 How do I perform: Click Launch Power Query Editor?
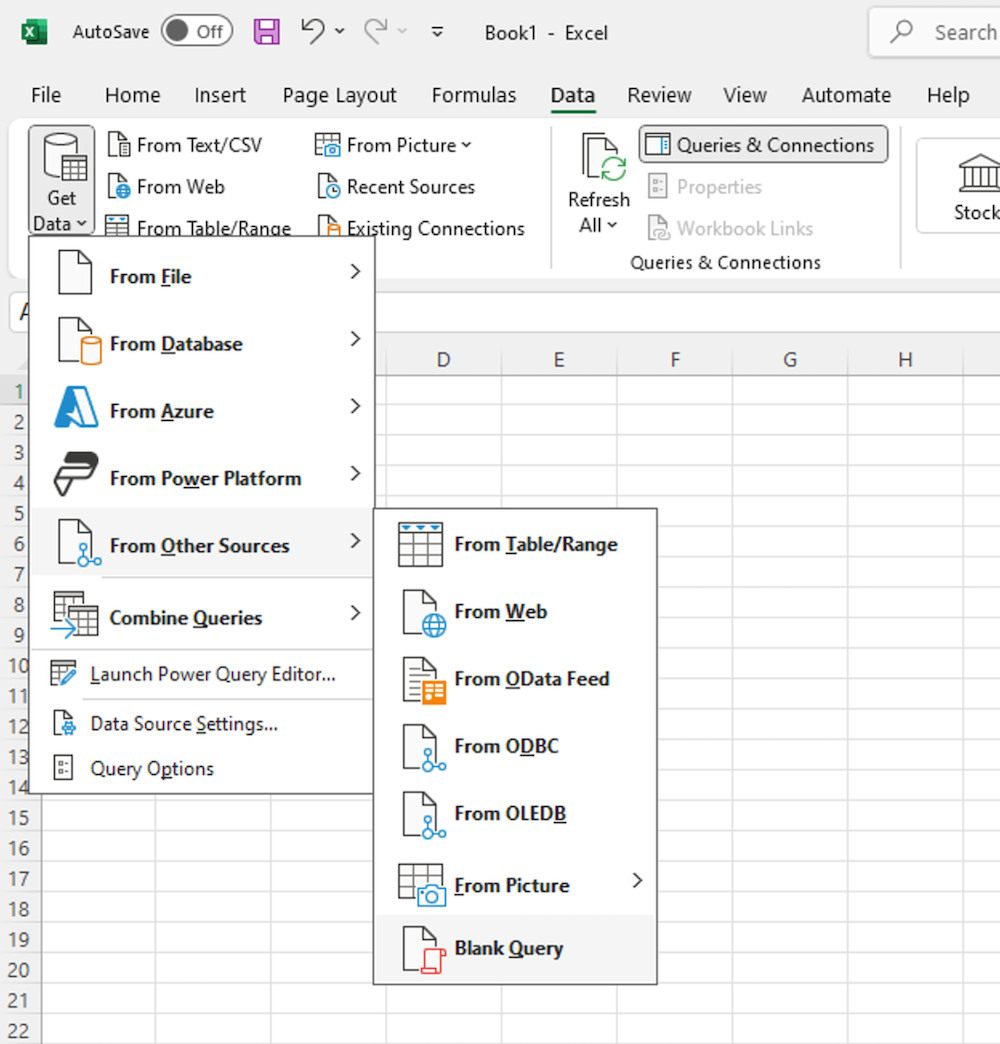pos(211,675)
